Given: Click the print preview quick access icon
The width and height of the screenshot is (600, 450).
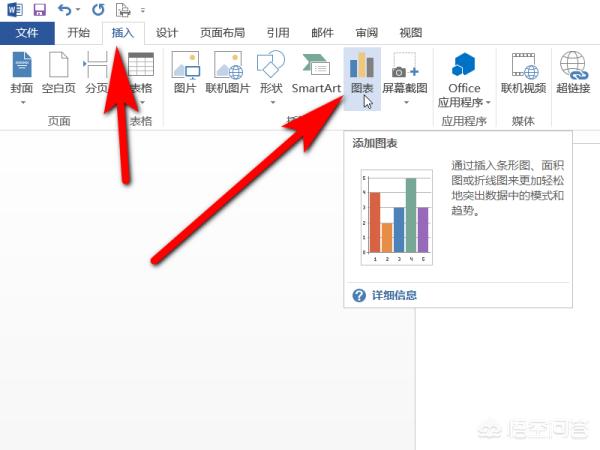Looking at the screenshot, I should tap(123, 10).
